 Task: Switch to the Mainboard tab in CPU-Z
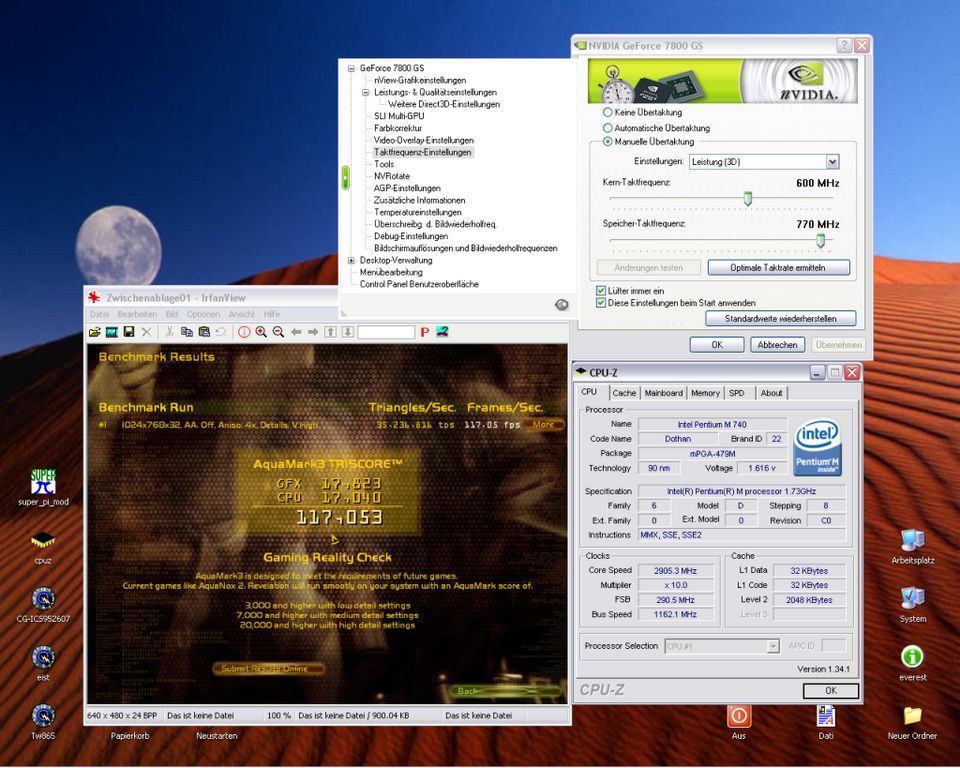coord(663,393)
